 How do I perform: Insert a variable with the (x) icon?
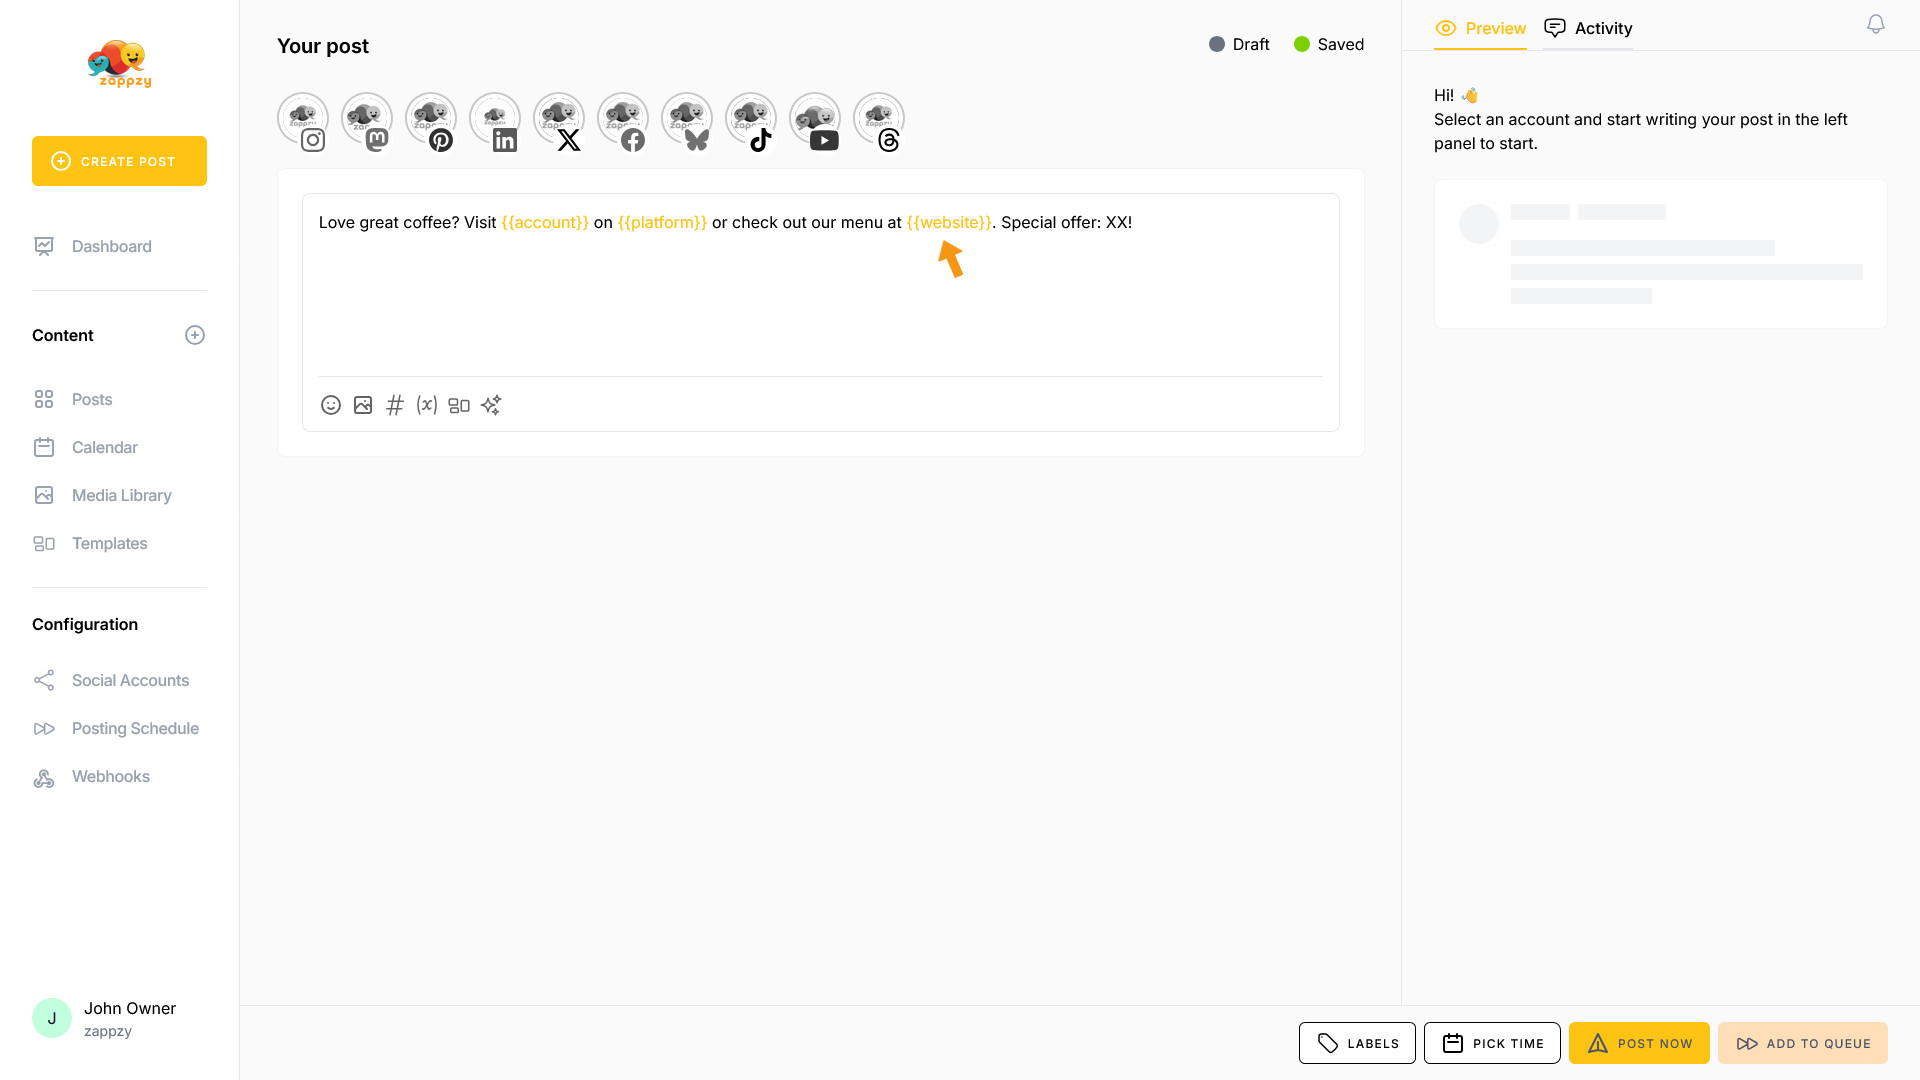[427, 405]
